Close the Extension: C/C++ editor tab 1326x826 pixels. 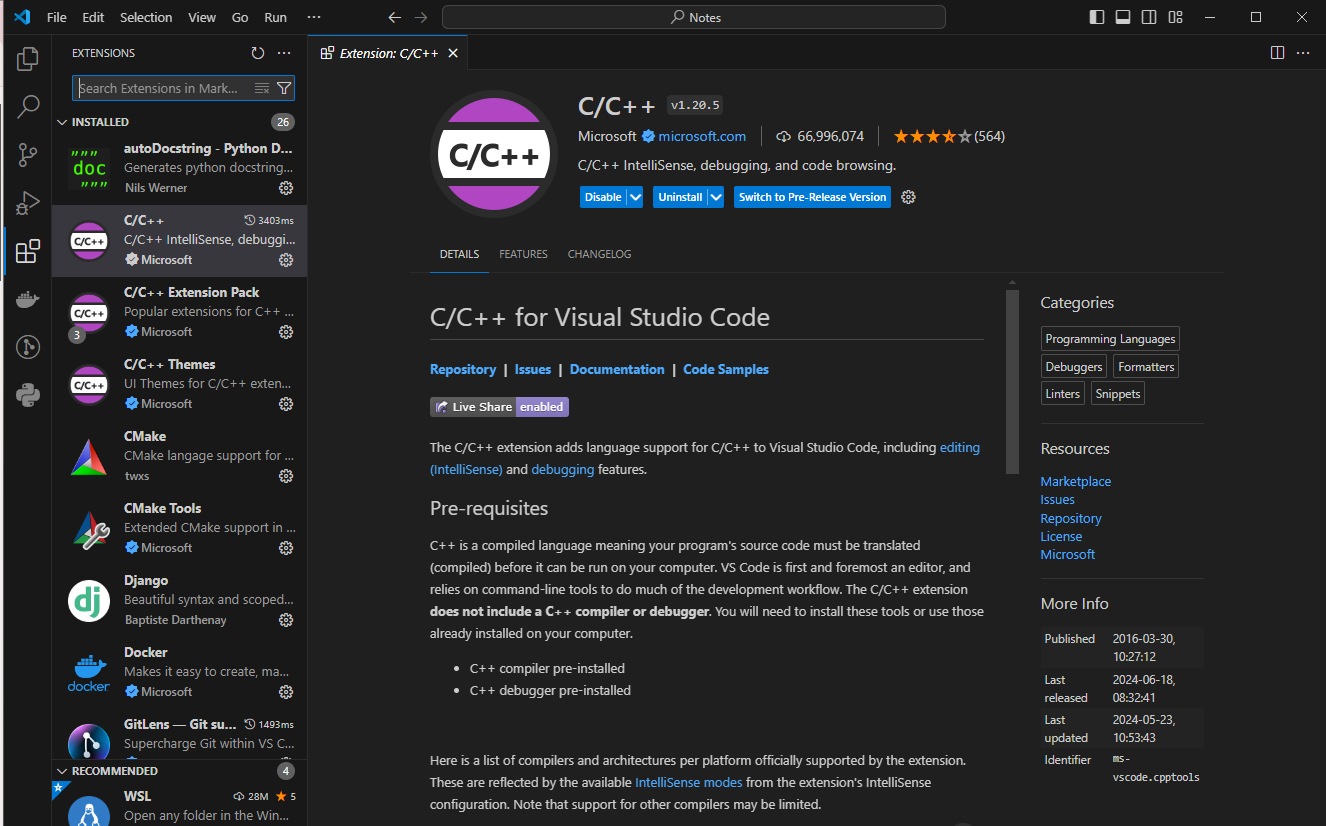pos(453,53)
